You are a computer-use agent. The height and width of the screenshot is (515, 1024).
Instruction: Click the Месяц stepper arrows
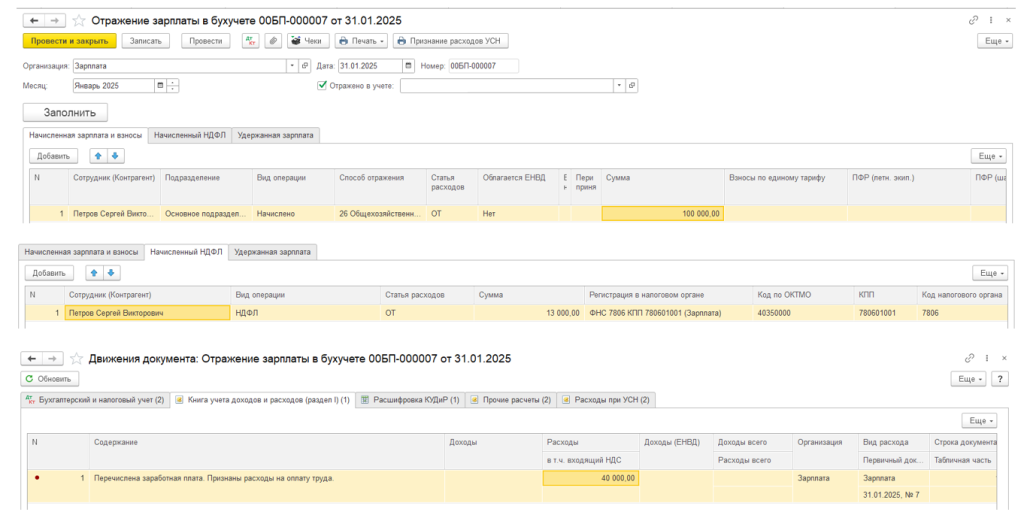(x=173, y=86)
